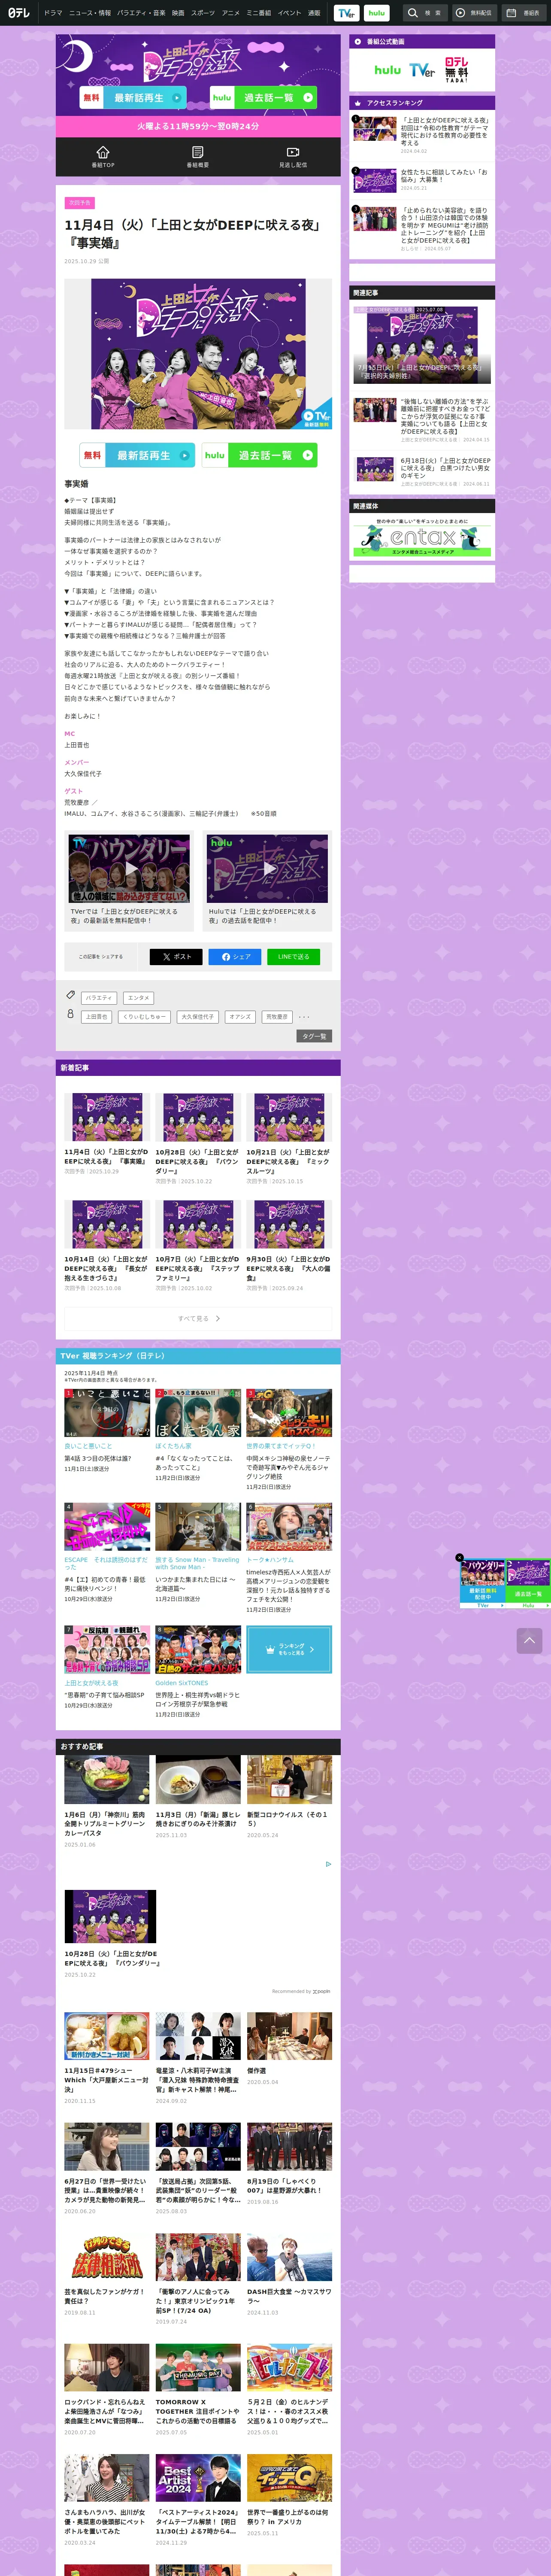Select the くりぃむしちゅー tag
Screen dimensions: 551x2576
point(144,1017)
